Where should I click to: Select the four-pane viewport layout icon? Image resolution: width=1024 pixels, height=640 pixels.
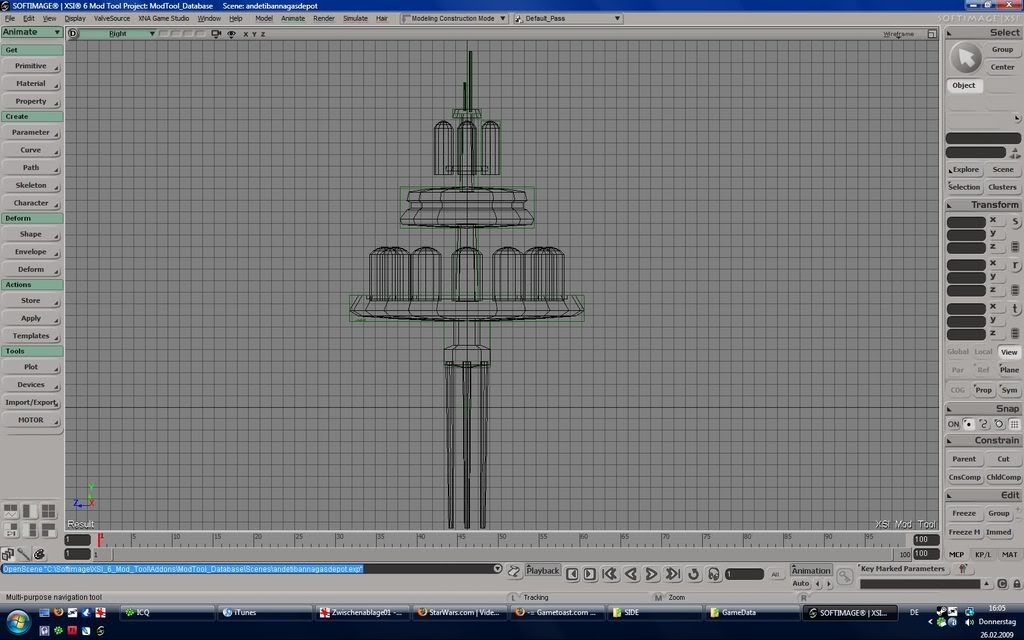48,511
